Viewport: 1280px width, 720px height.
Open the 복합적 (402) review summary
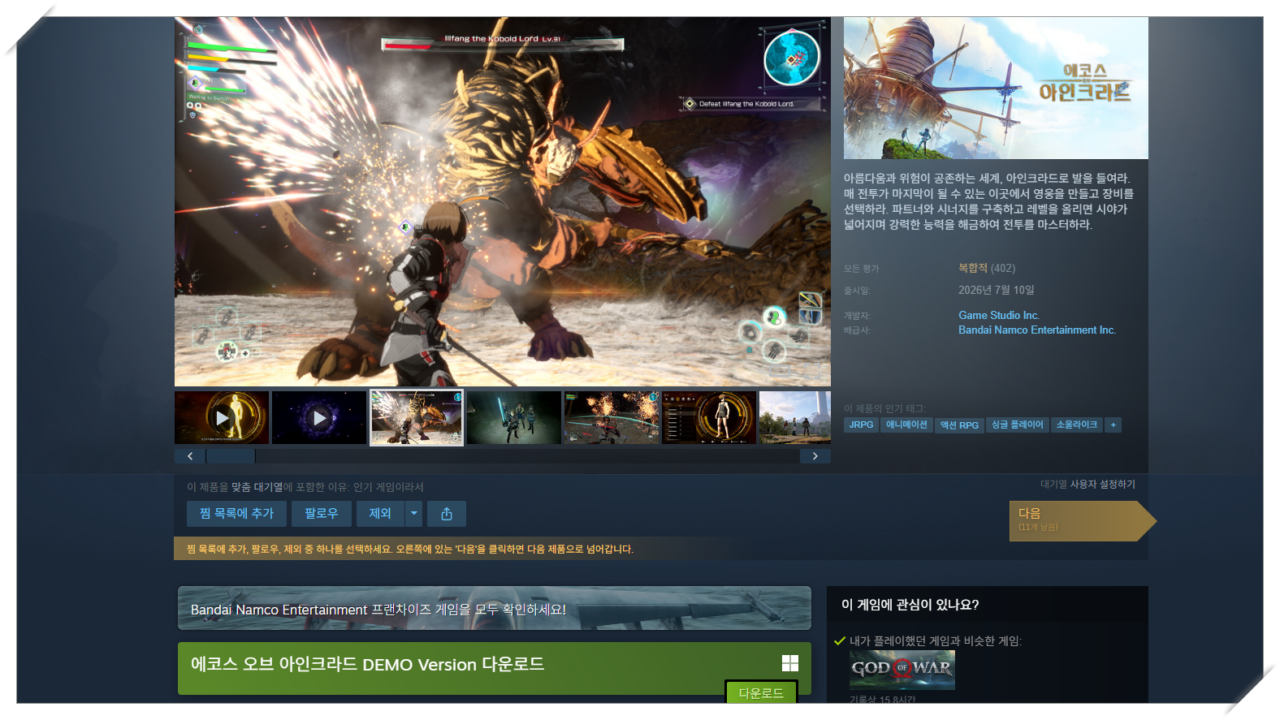click(x=987, y=268)
